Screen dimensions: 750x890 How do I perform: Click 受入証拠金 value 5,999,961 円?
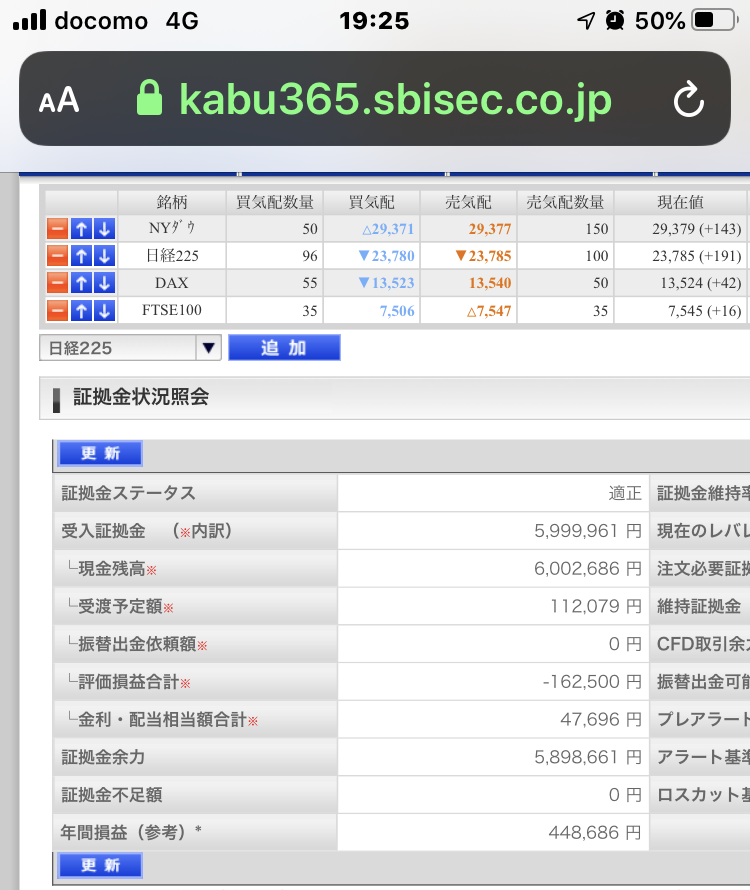coord(588,531)
